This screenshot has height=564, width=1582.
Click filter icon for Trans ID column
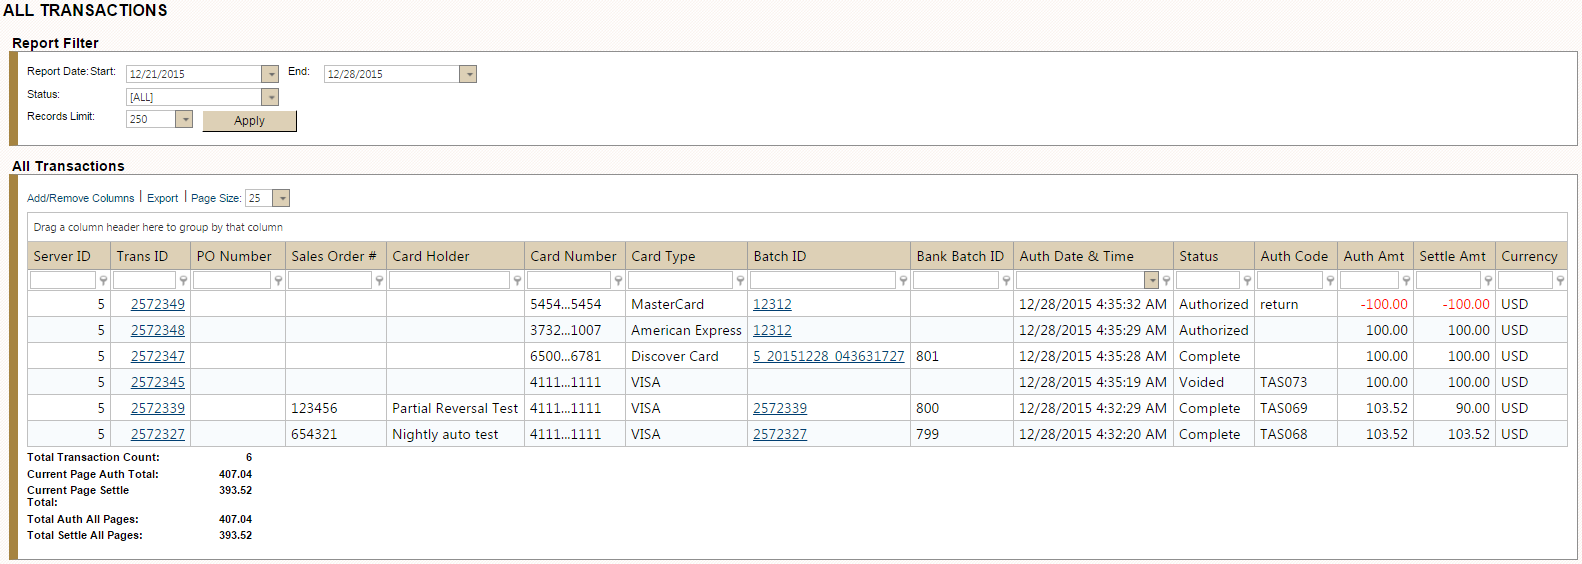coord(183,281)
